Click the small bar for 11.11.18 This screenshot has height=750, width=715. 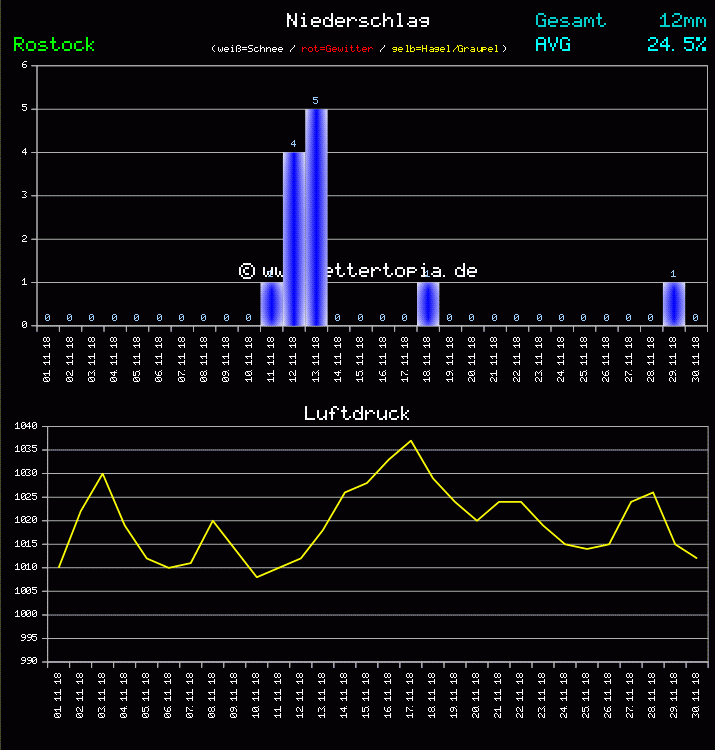coord(271,304)
